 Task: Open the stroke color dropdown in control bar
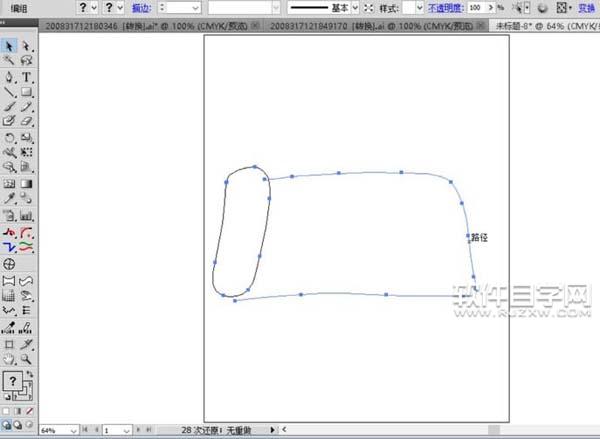pyautogui.click(x=120, y=8)
